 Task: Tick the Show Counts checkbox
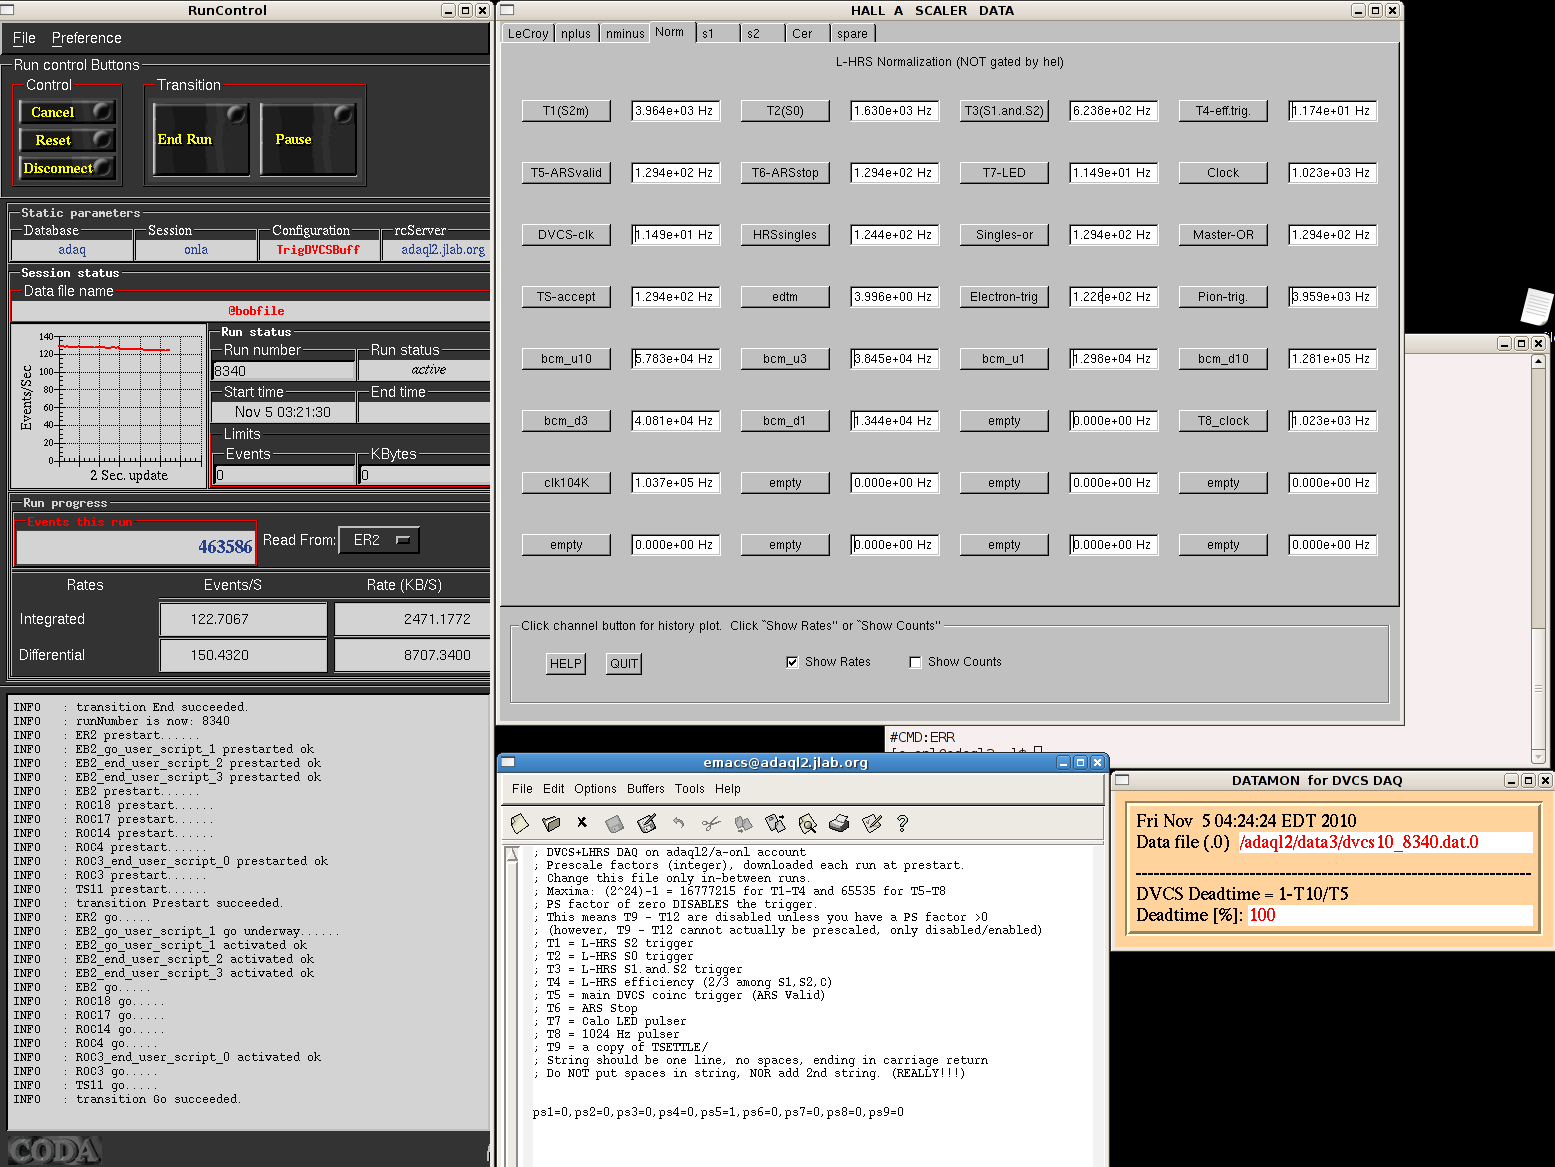(x=915, y=662)
